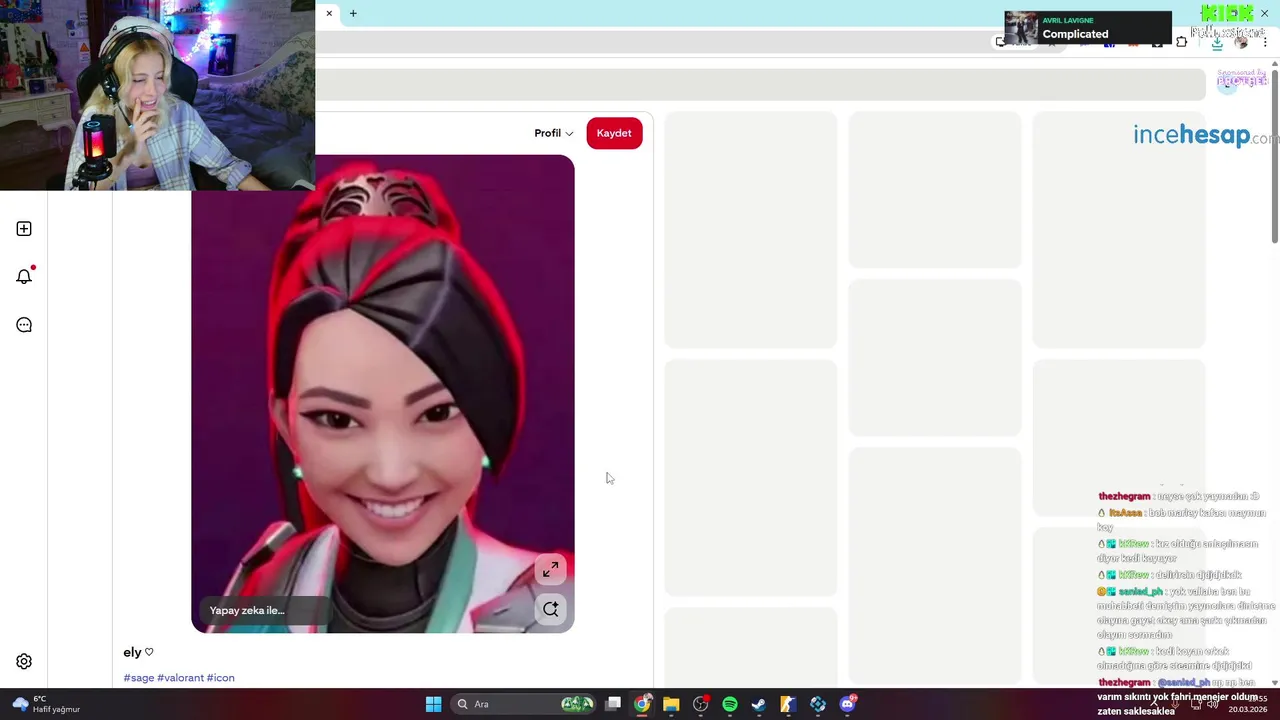Switch to Chrome in the taskbar
The height and width of the screenshot is (720, 1280).
642,704
